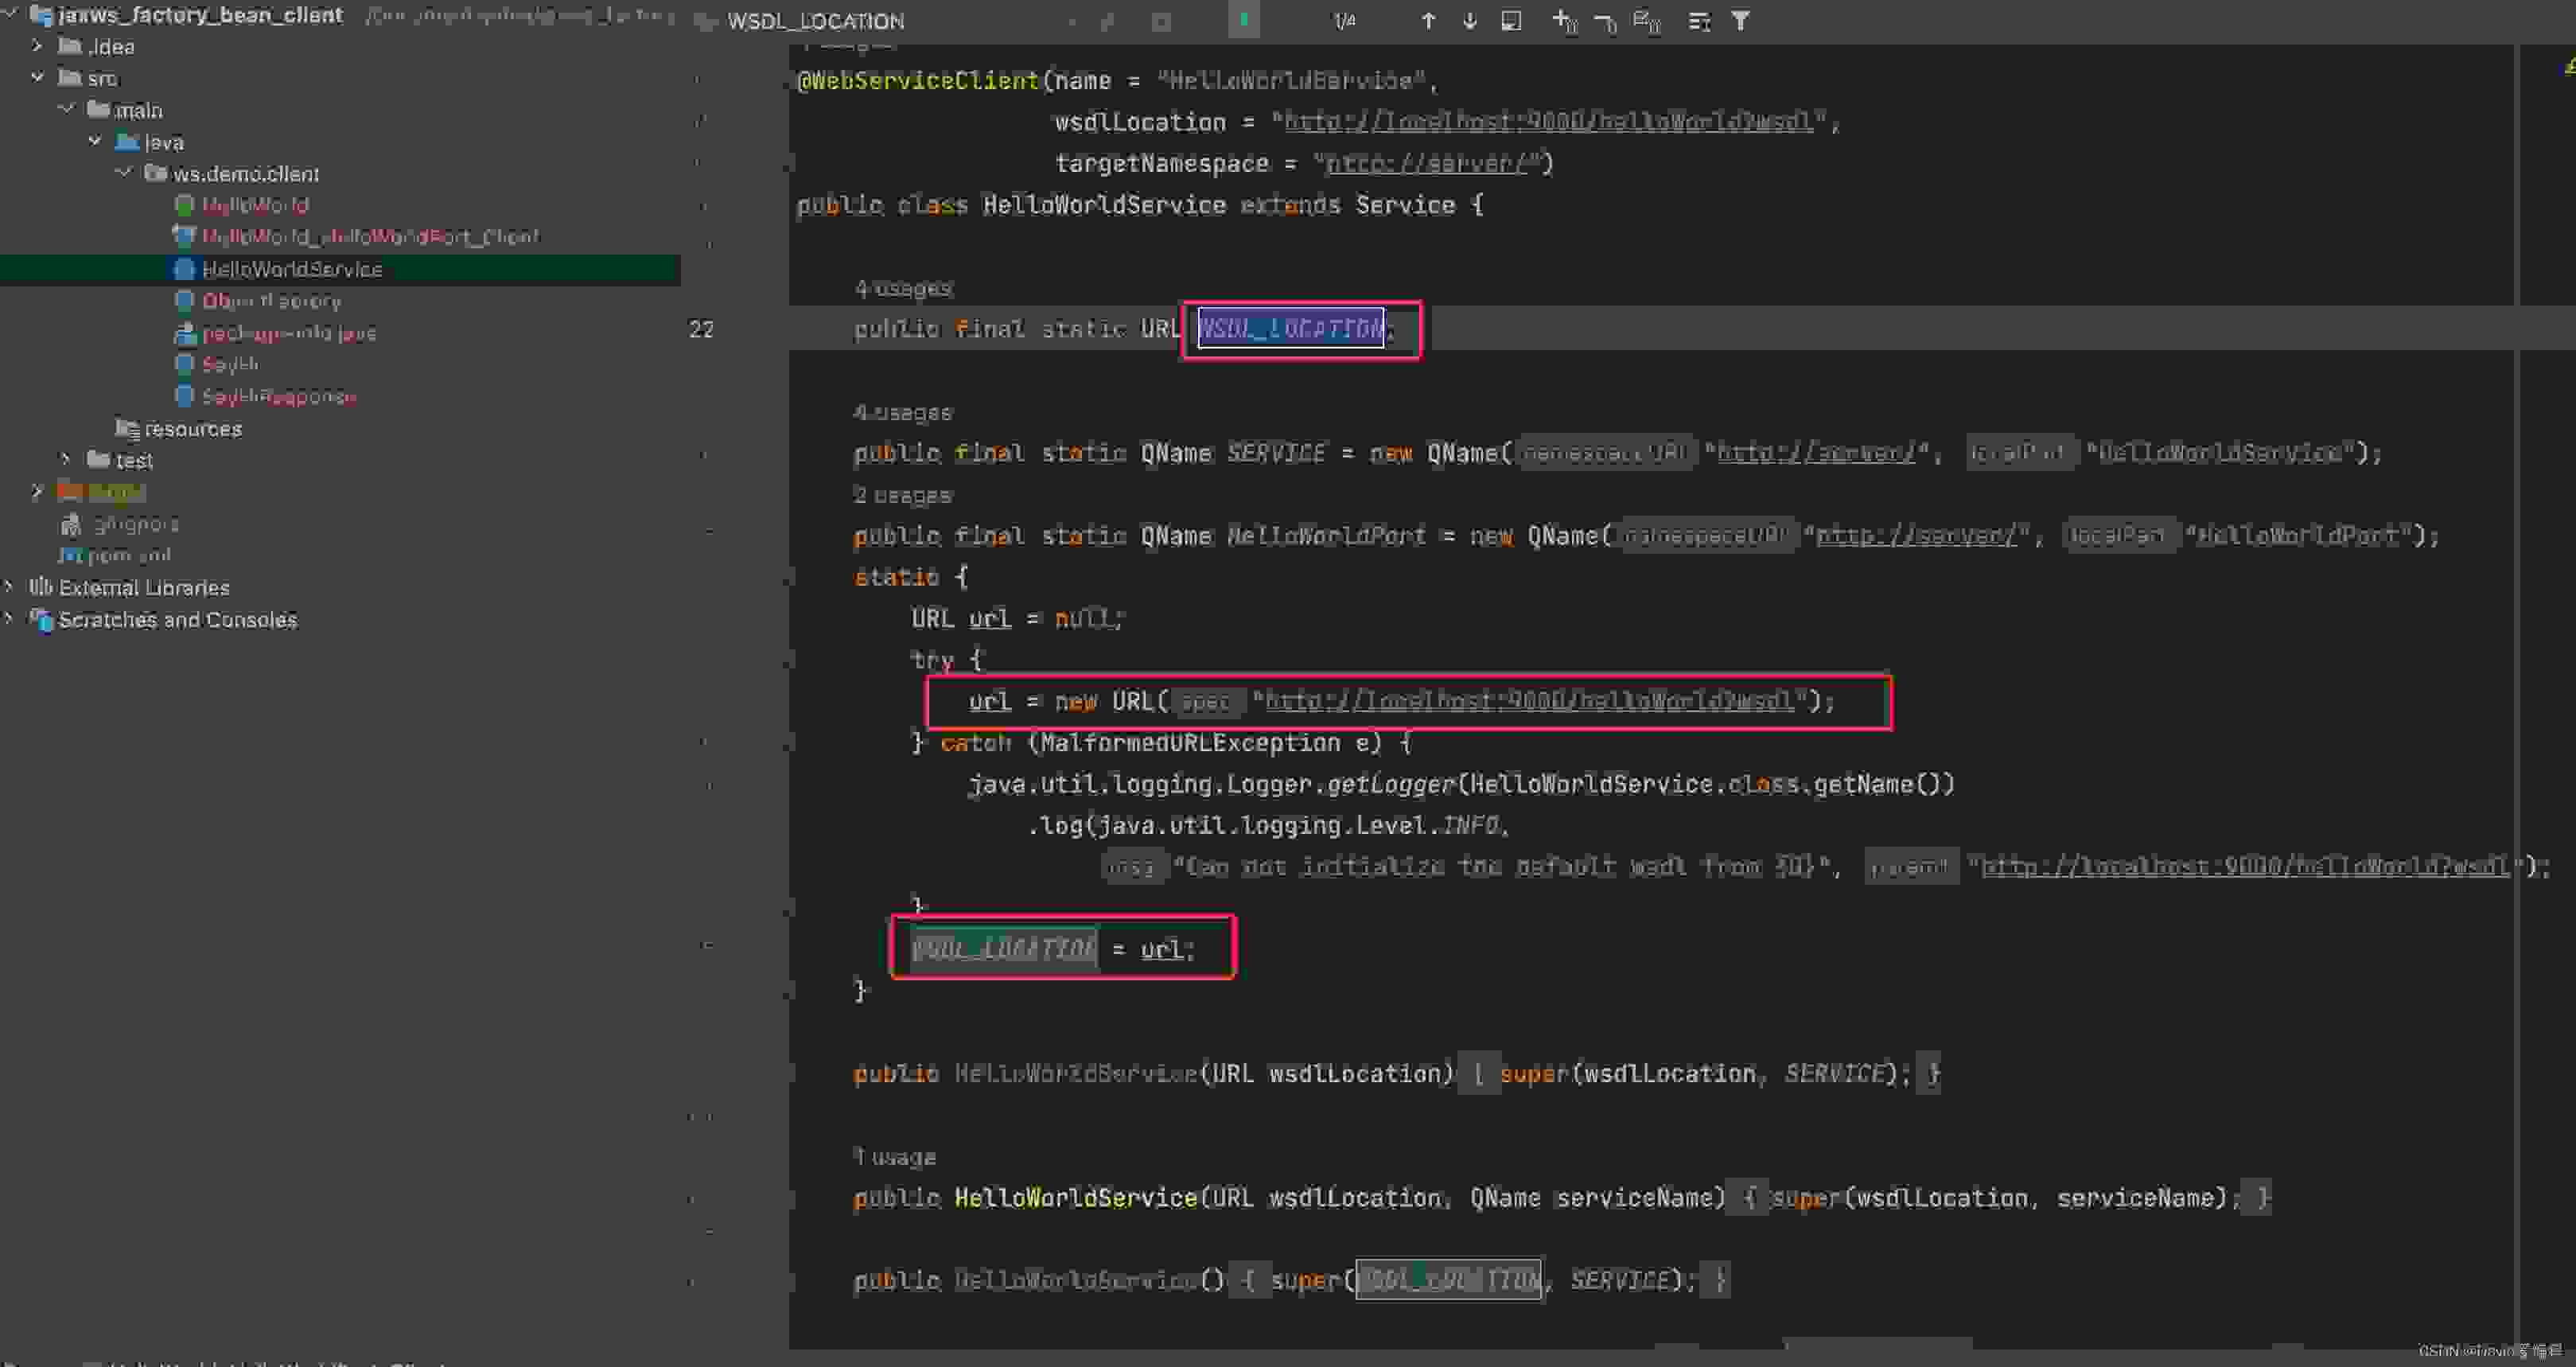Open the HelloWorld interface file
2576x1367 pixels.
(x=255, y=205)
